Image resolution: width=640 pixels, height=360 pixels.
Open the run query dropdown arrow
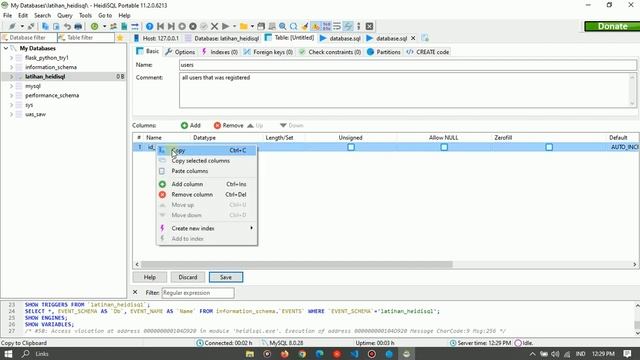tap(234, 26)
